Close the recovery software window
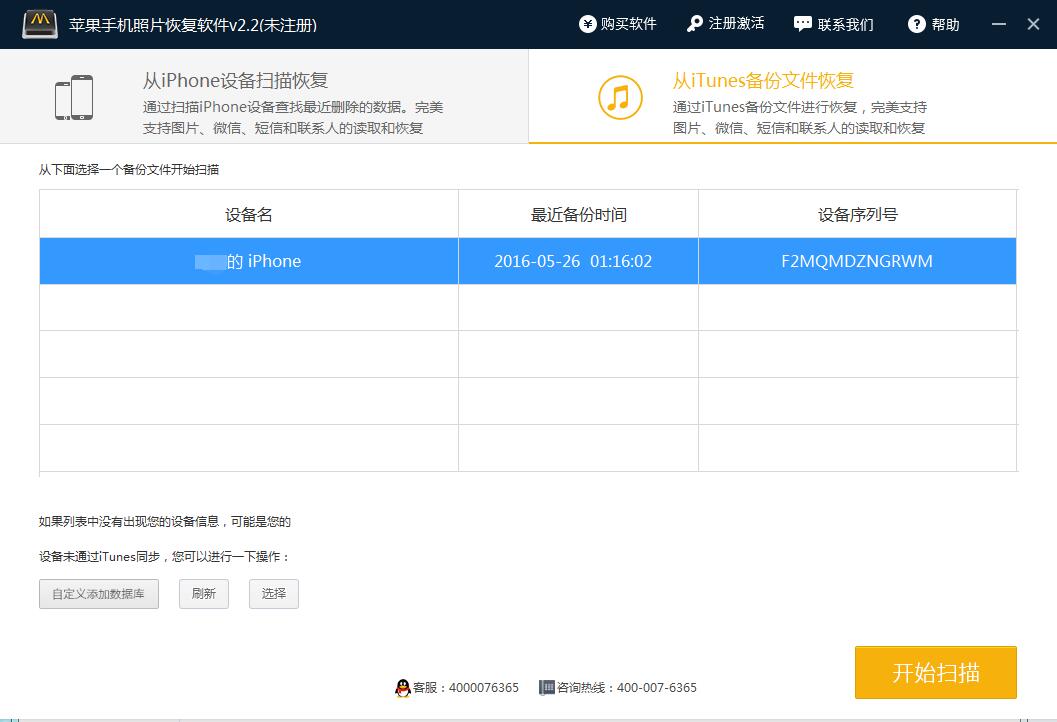The image size is (1057, 722). pos(1033,24)
